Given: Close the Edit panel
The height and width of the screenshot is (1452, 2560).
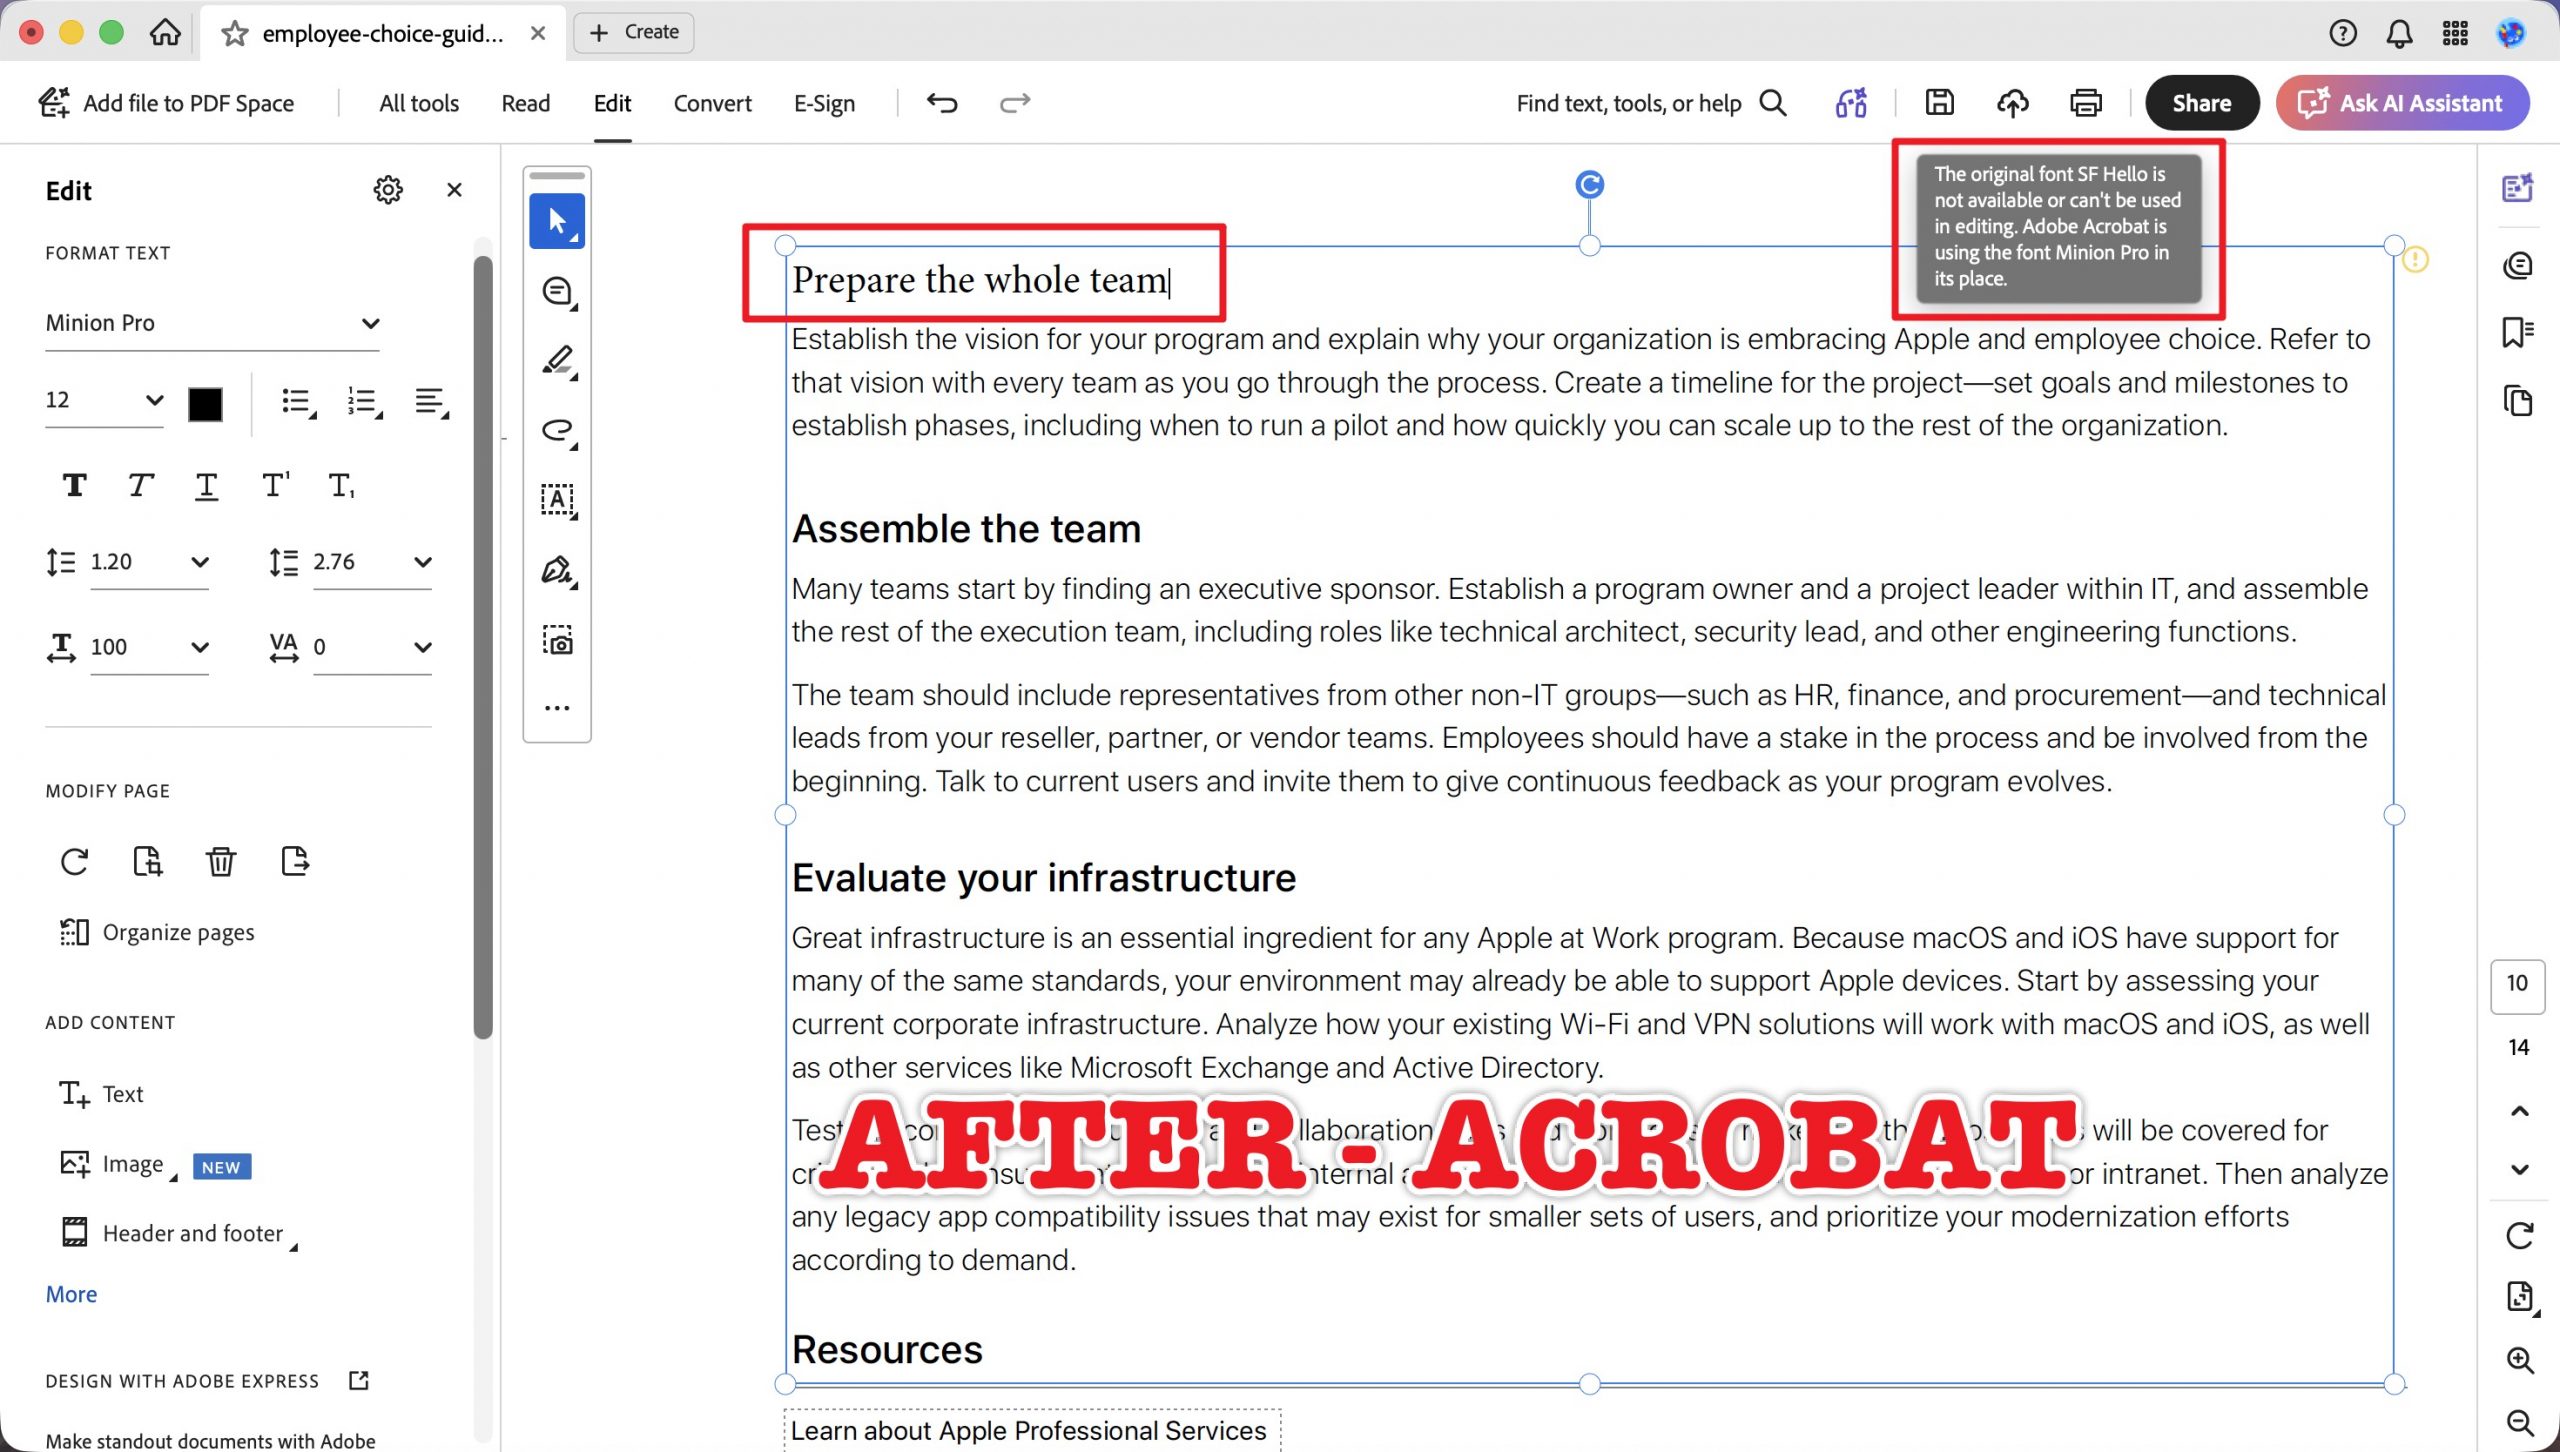Looking at the screenshot, I should coord(454,190).
